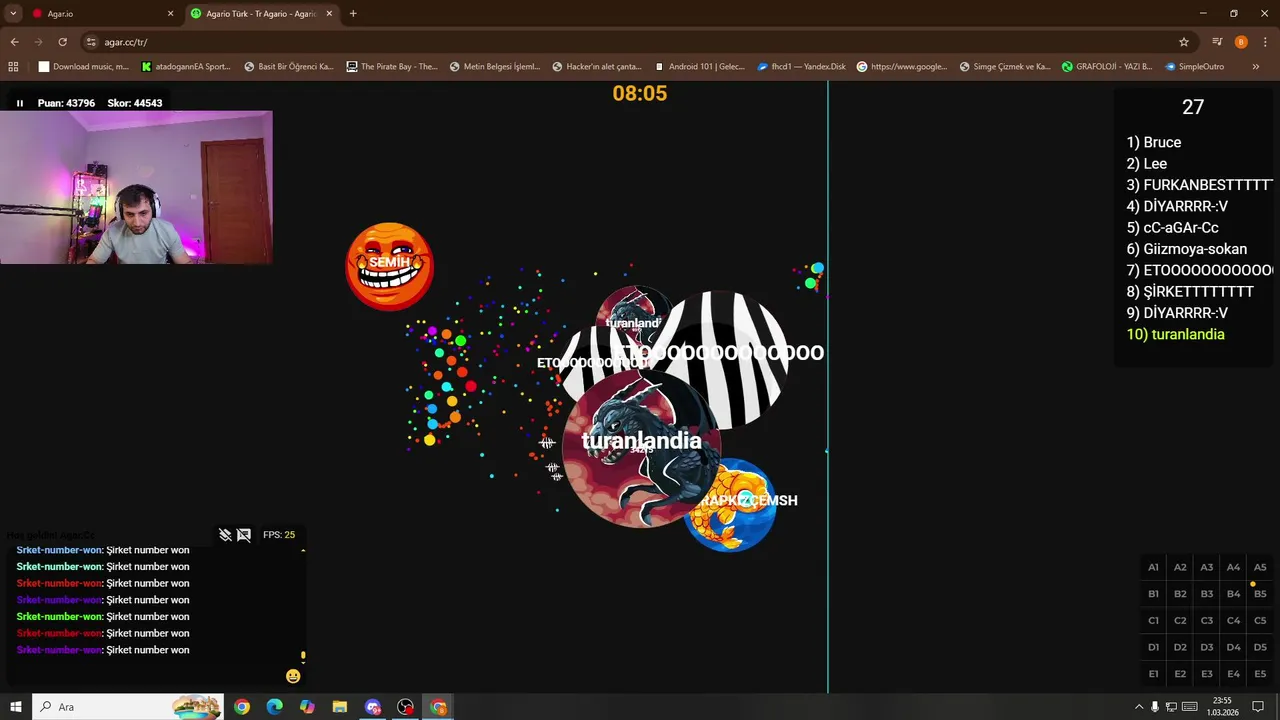Open Microsoft Edge from the taskbar

(275, 707)
